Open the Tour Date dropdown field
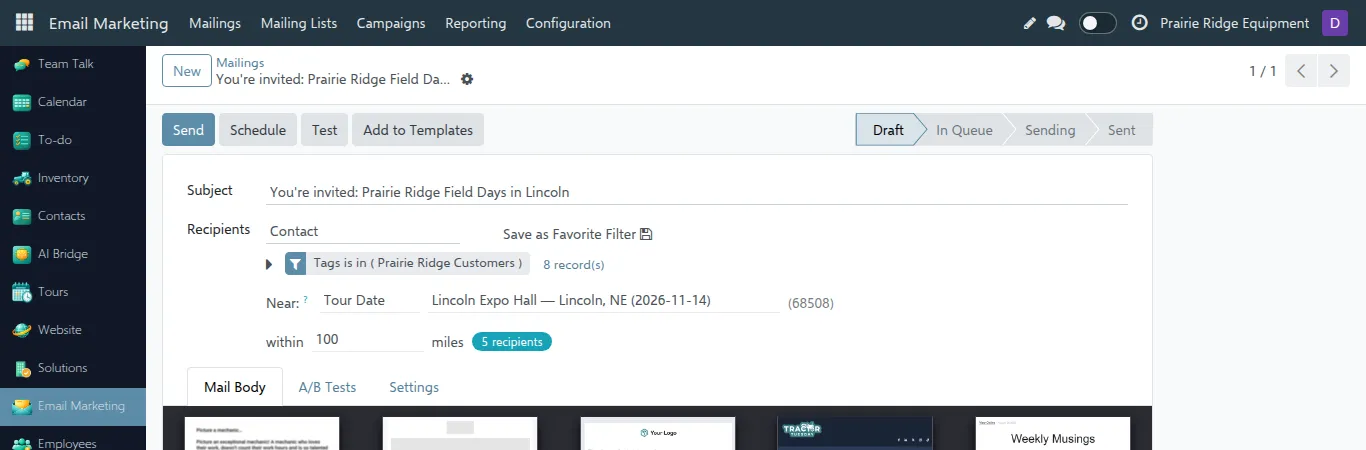This screenshot has height=450, width=1366. point(369,300)
